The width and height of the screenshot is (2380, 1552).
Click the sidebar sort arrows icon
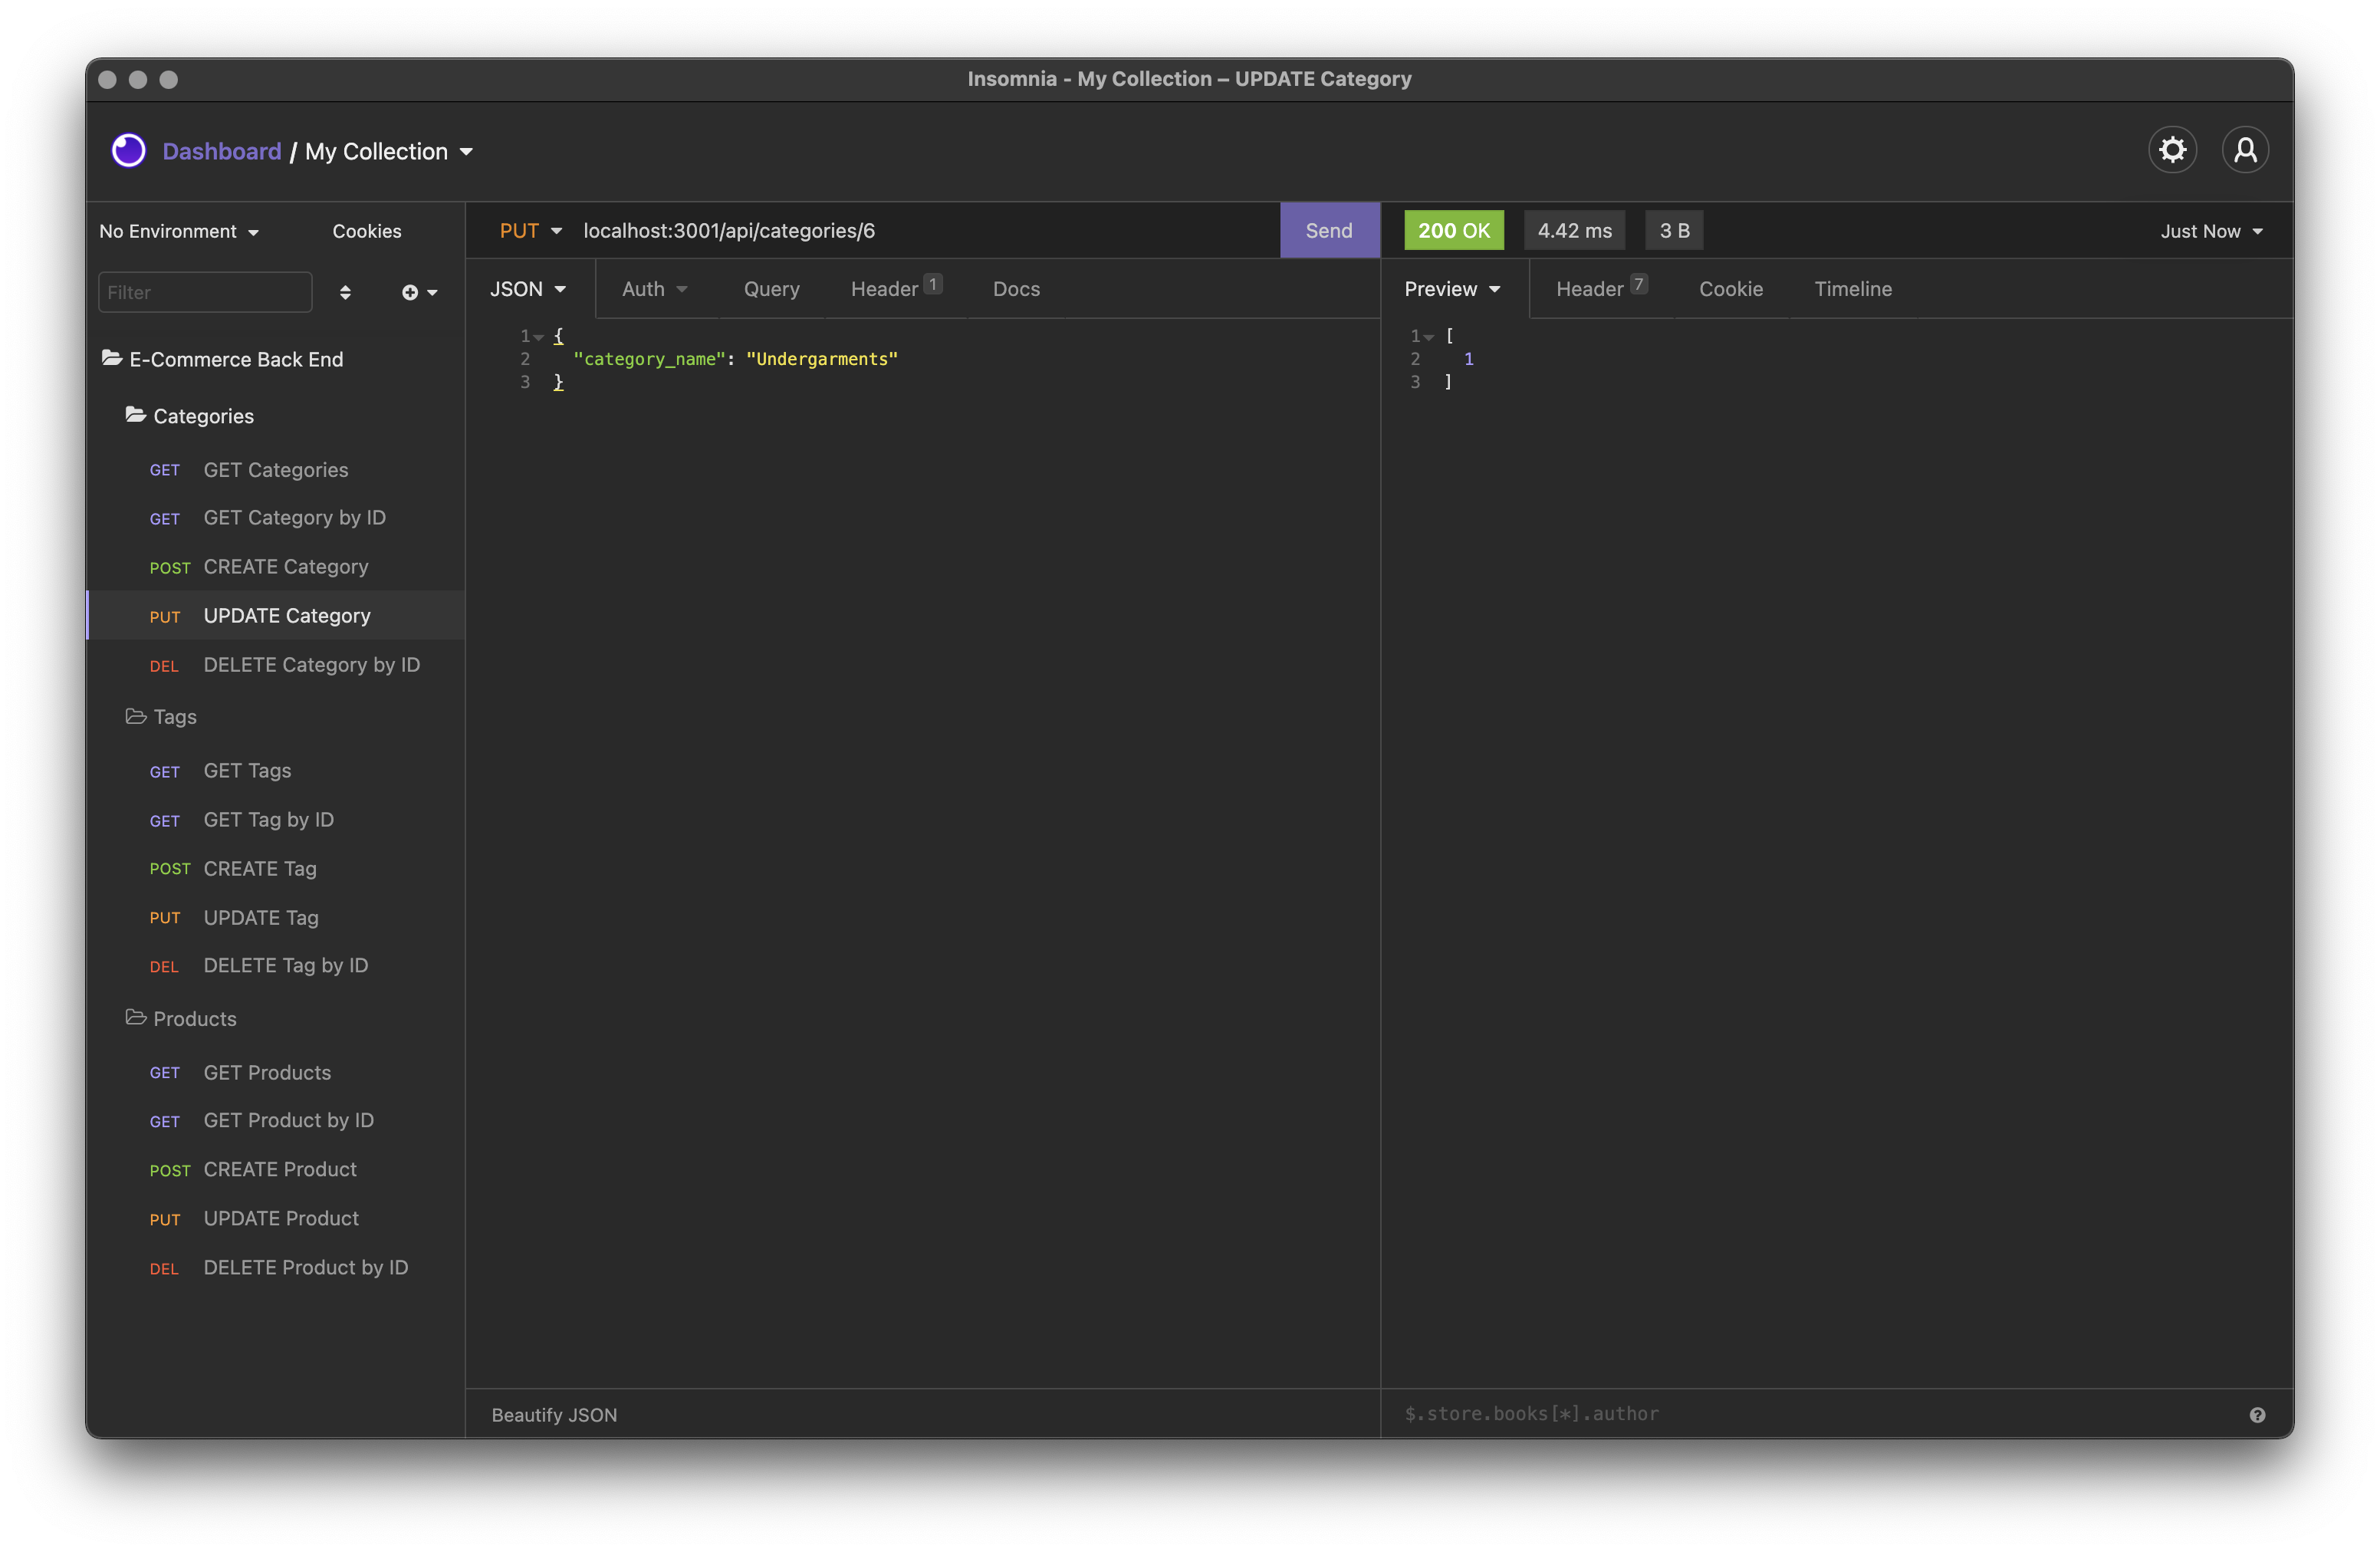[345, 292]
